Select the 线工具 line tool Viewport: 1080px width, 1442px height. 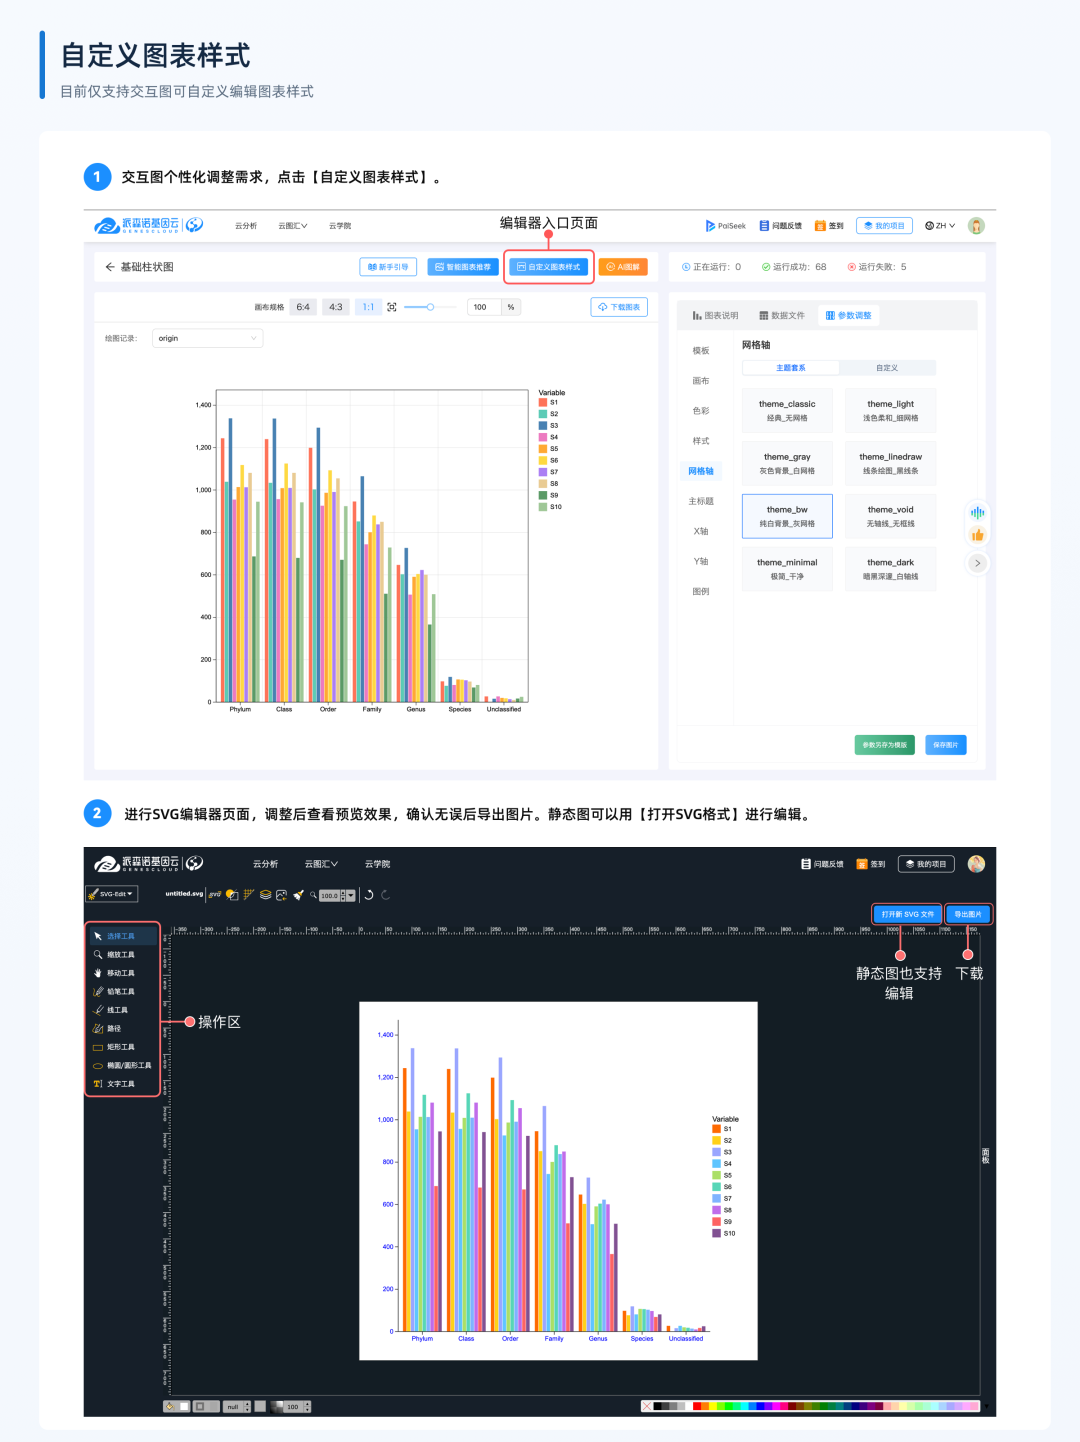click(122, 1010)
